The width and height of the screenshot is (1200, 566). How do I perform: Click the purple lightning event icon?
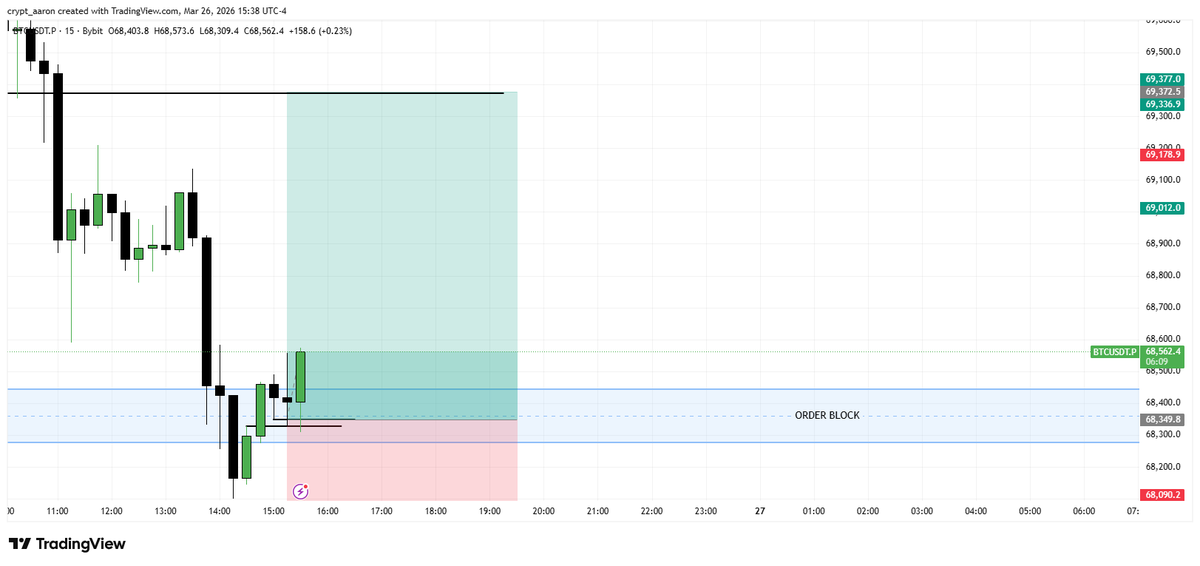[x=301, y=491]
